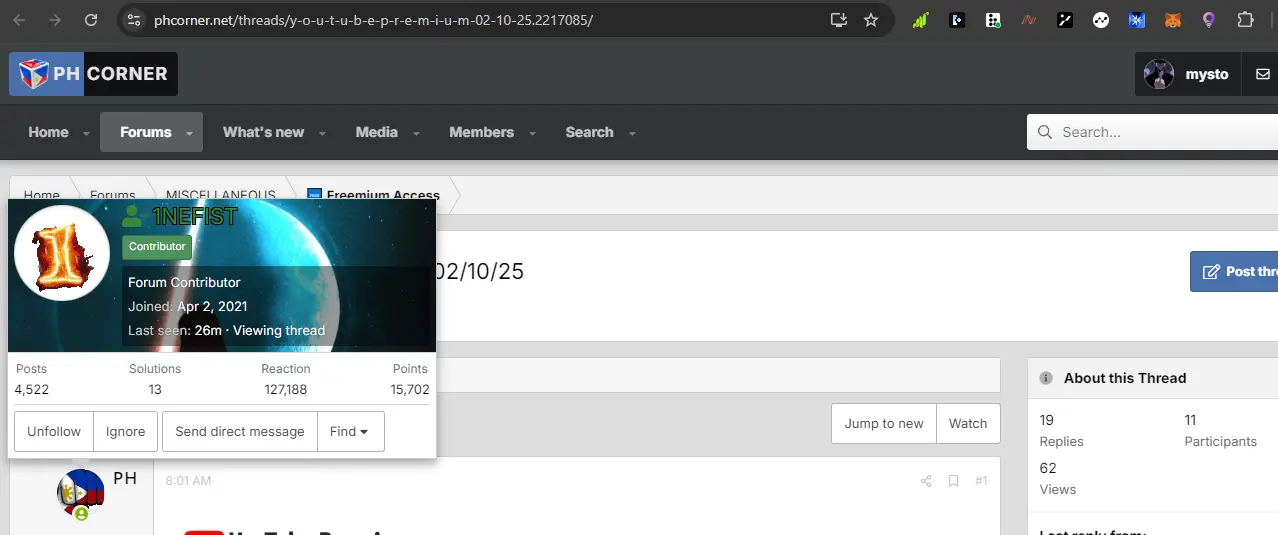
Task: Go back to the previous page
Action: point(19,20)
